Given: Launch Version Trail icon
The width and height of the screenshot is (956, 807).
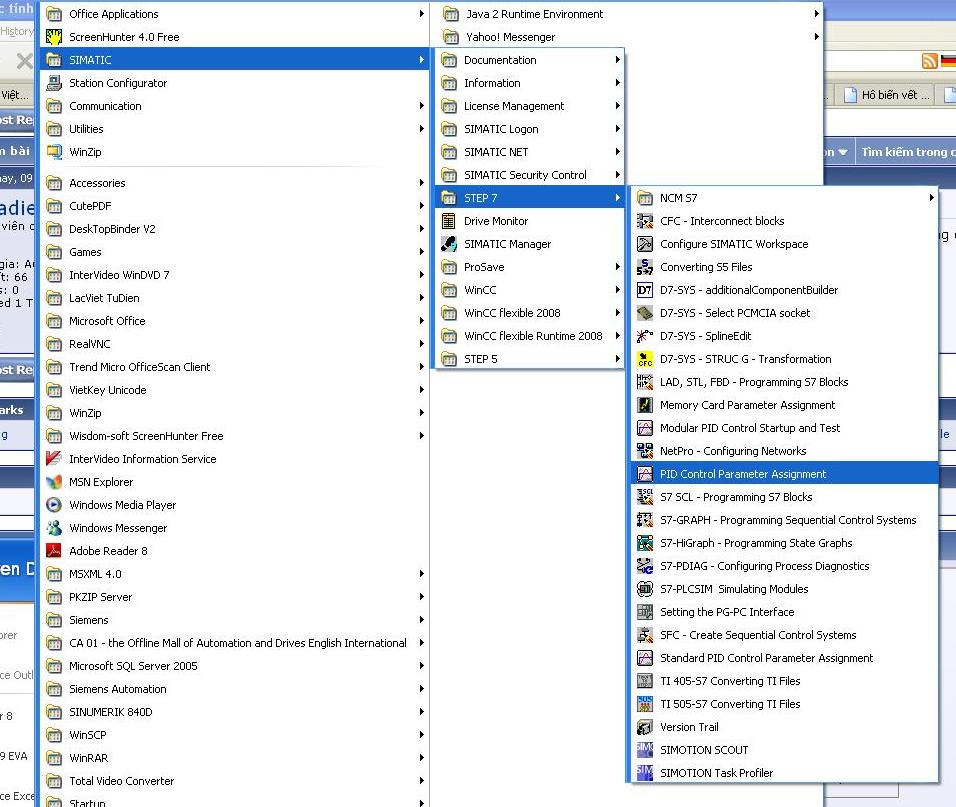Looking at the screenshot, I should [644, 727].
